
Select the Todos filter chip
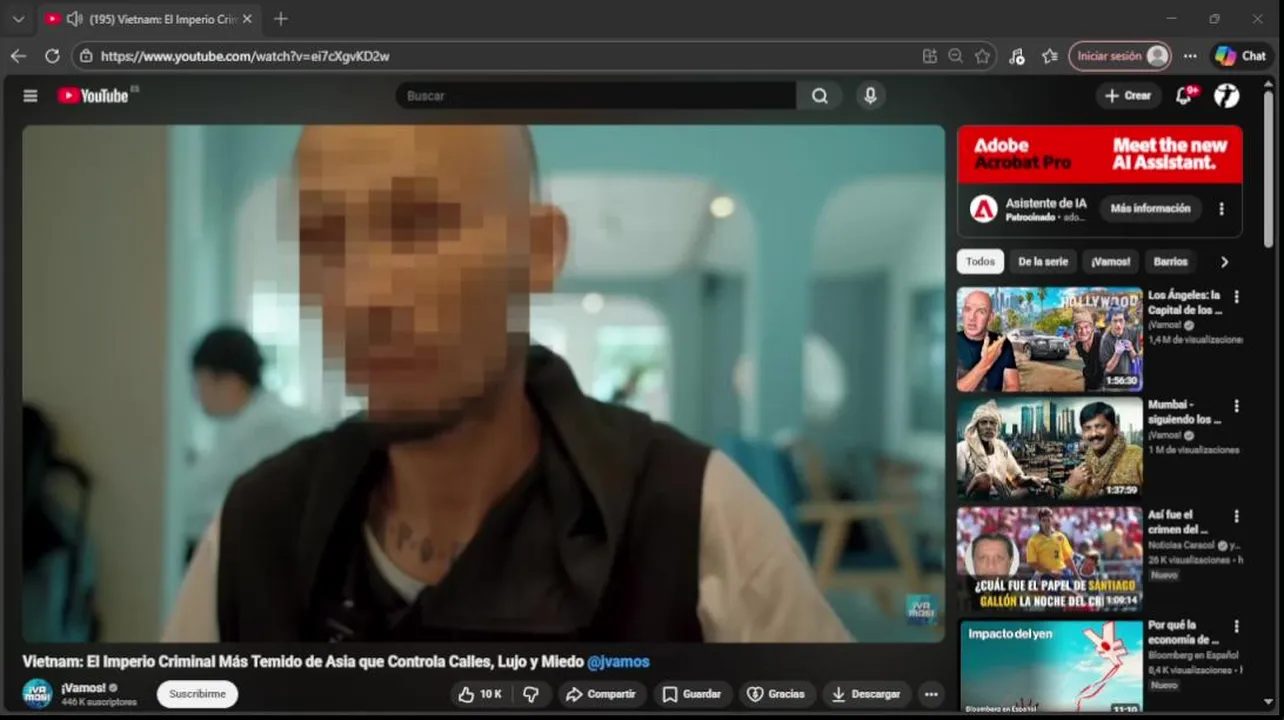point(980,262)
